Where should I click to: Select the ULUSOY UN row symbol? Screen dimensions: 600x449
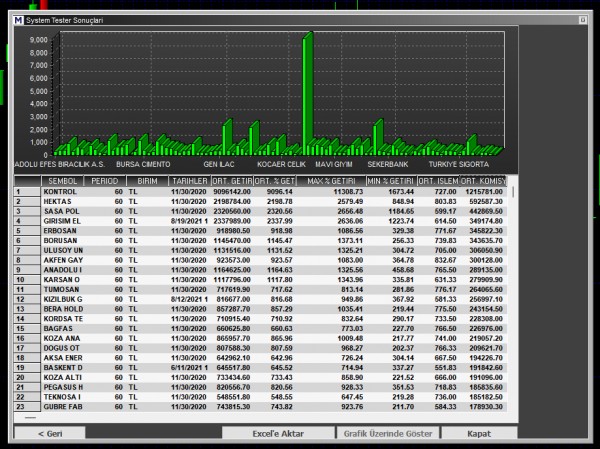click(63, 250)
